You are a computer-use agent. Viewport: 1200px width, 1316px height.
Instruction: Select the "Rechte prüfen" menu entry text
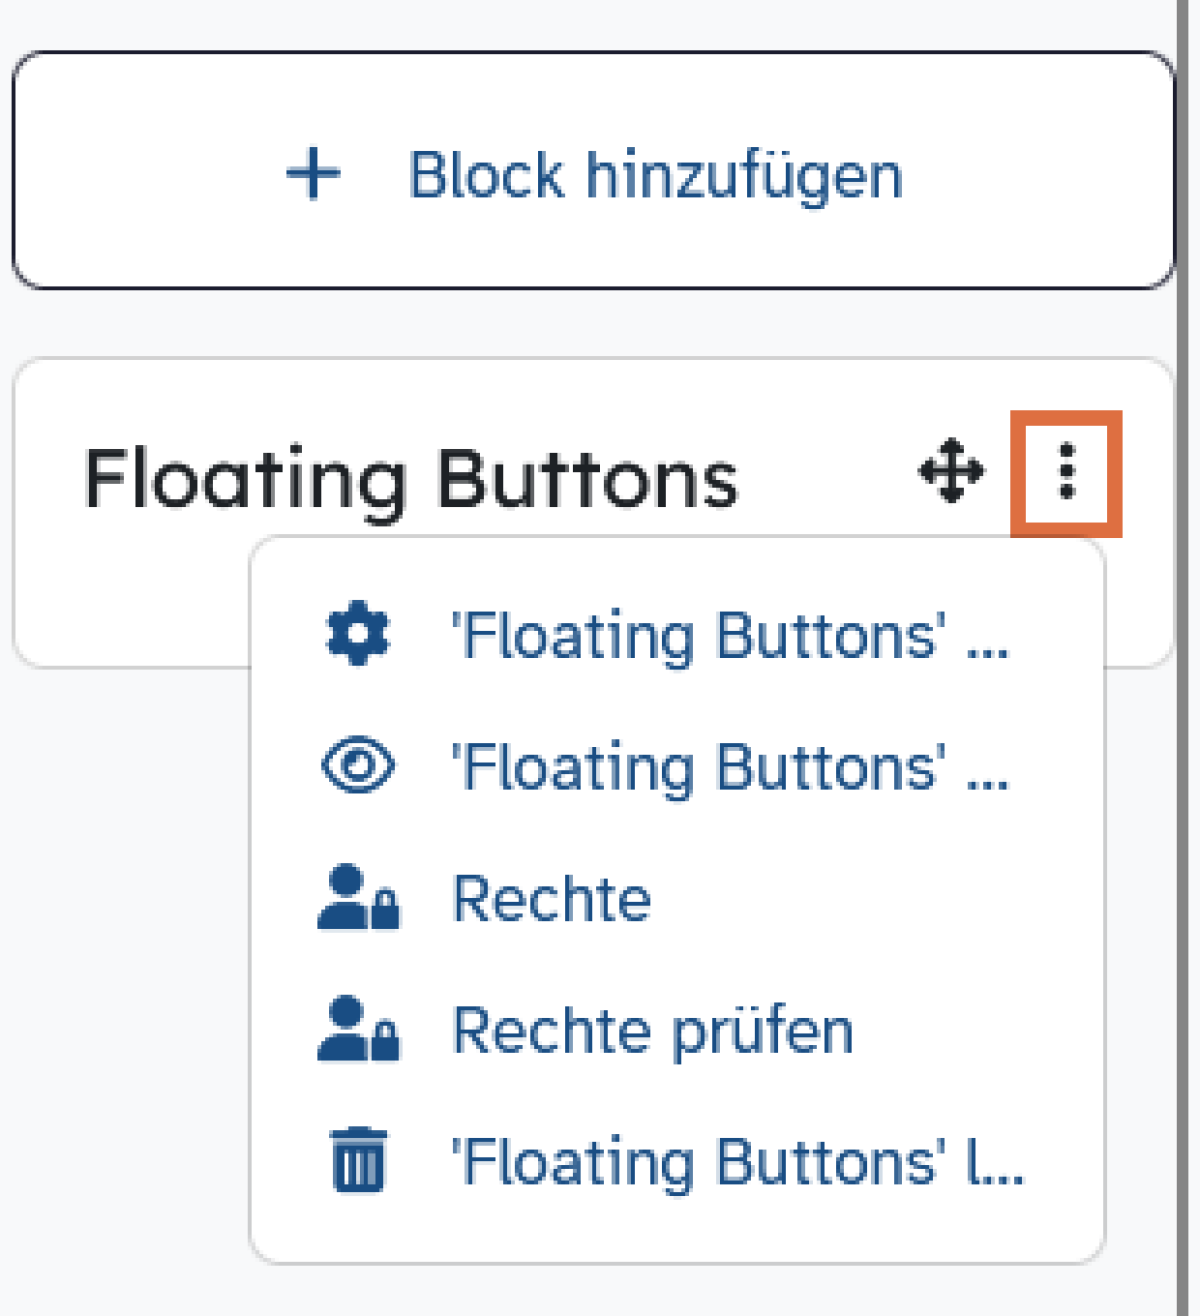point(653,1030)
